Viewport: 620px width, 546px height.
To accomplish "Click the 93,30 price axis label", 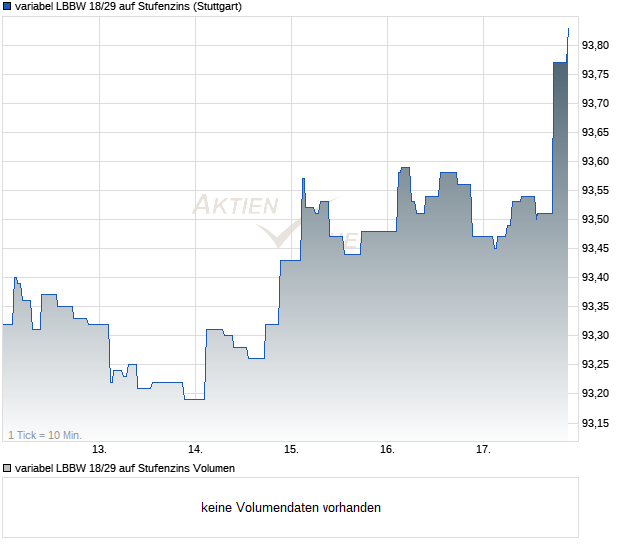I will coord(595,335).
